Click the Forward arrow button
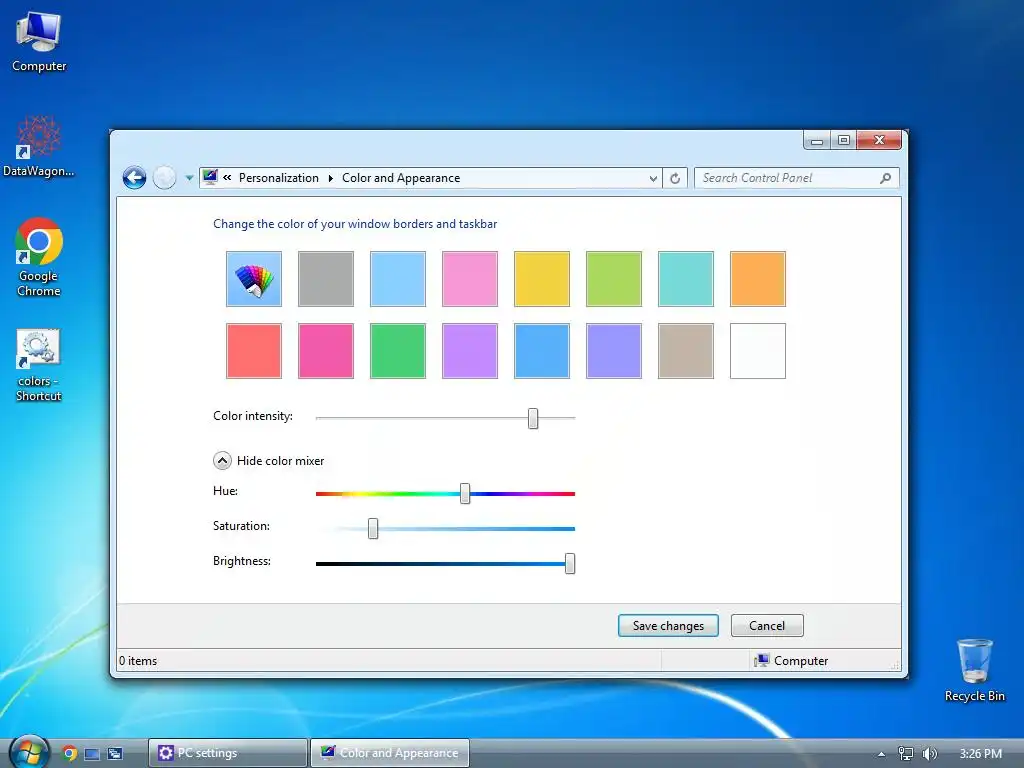1024x768 pixels. point(164,178)
